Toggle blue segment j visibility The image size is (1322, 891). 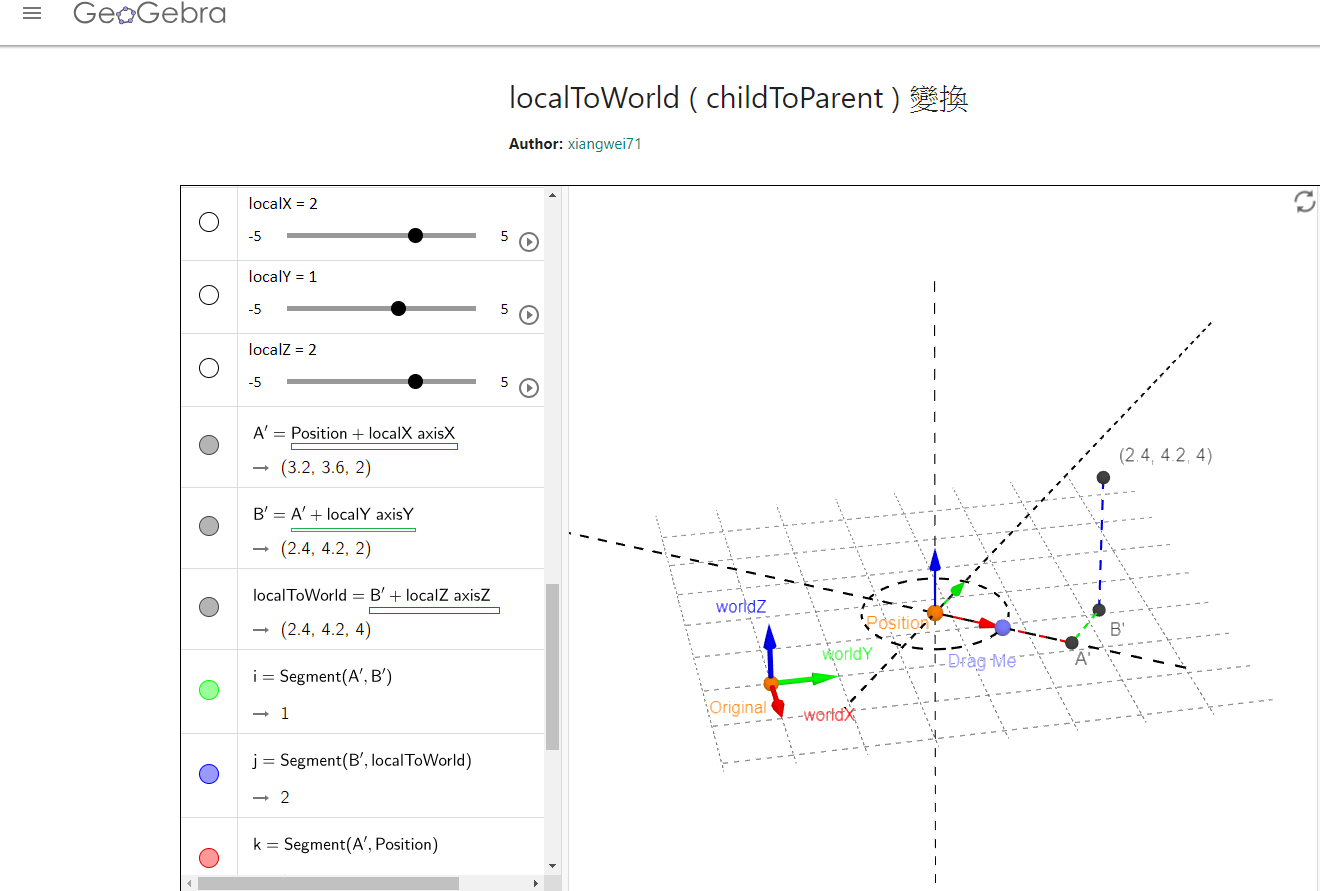click(x=208, y=773)
